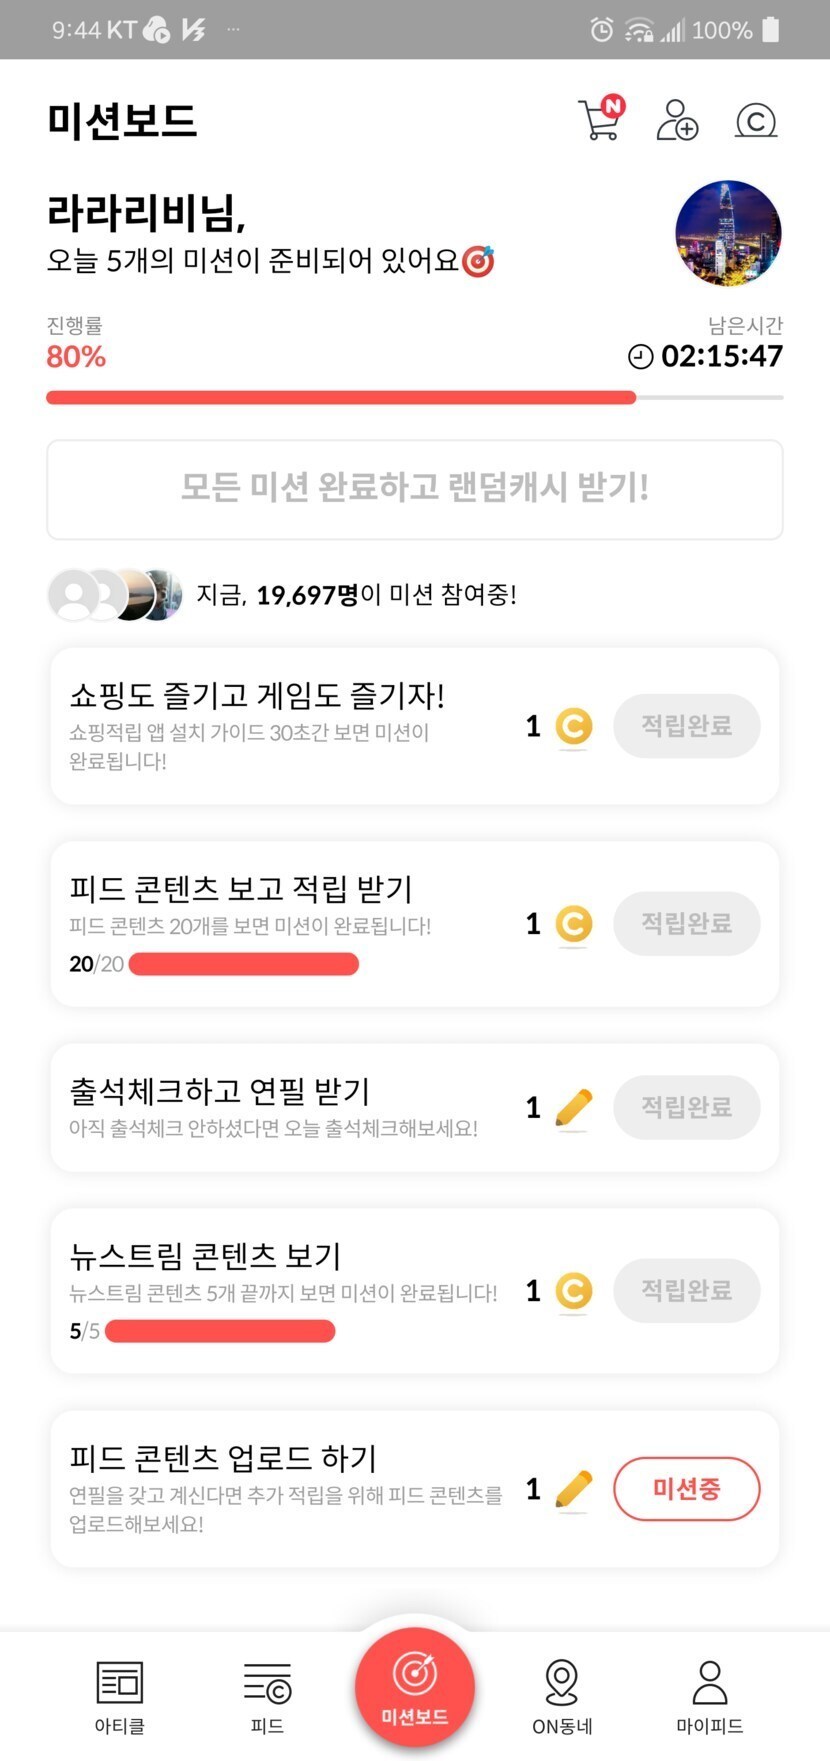Open the cash coin icon in header
The image size is (830, 1761).
pyautogui.click(x=756, y=121)
